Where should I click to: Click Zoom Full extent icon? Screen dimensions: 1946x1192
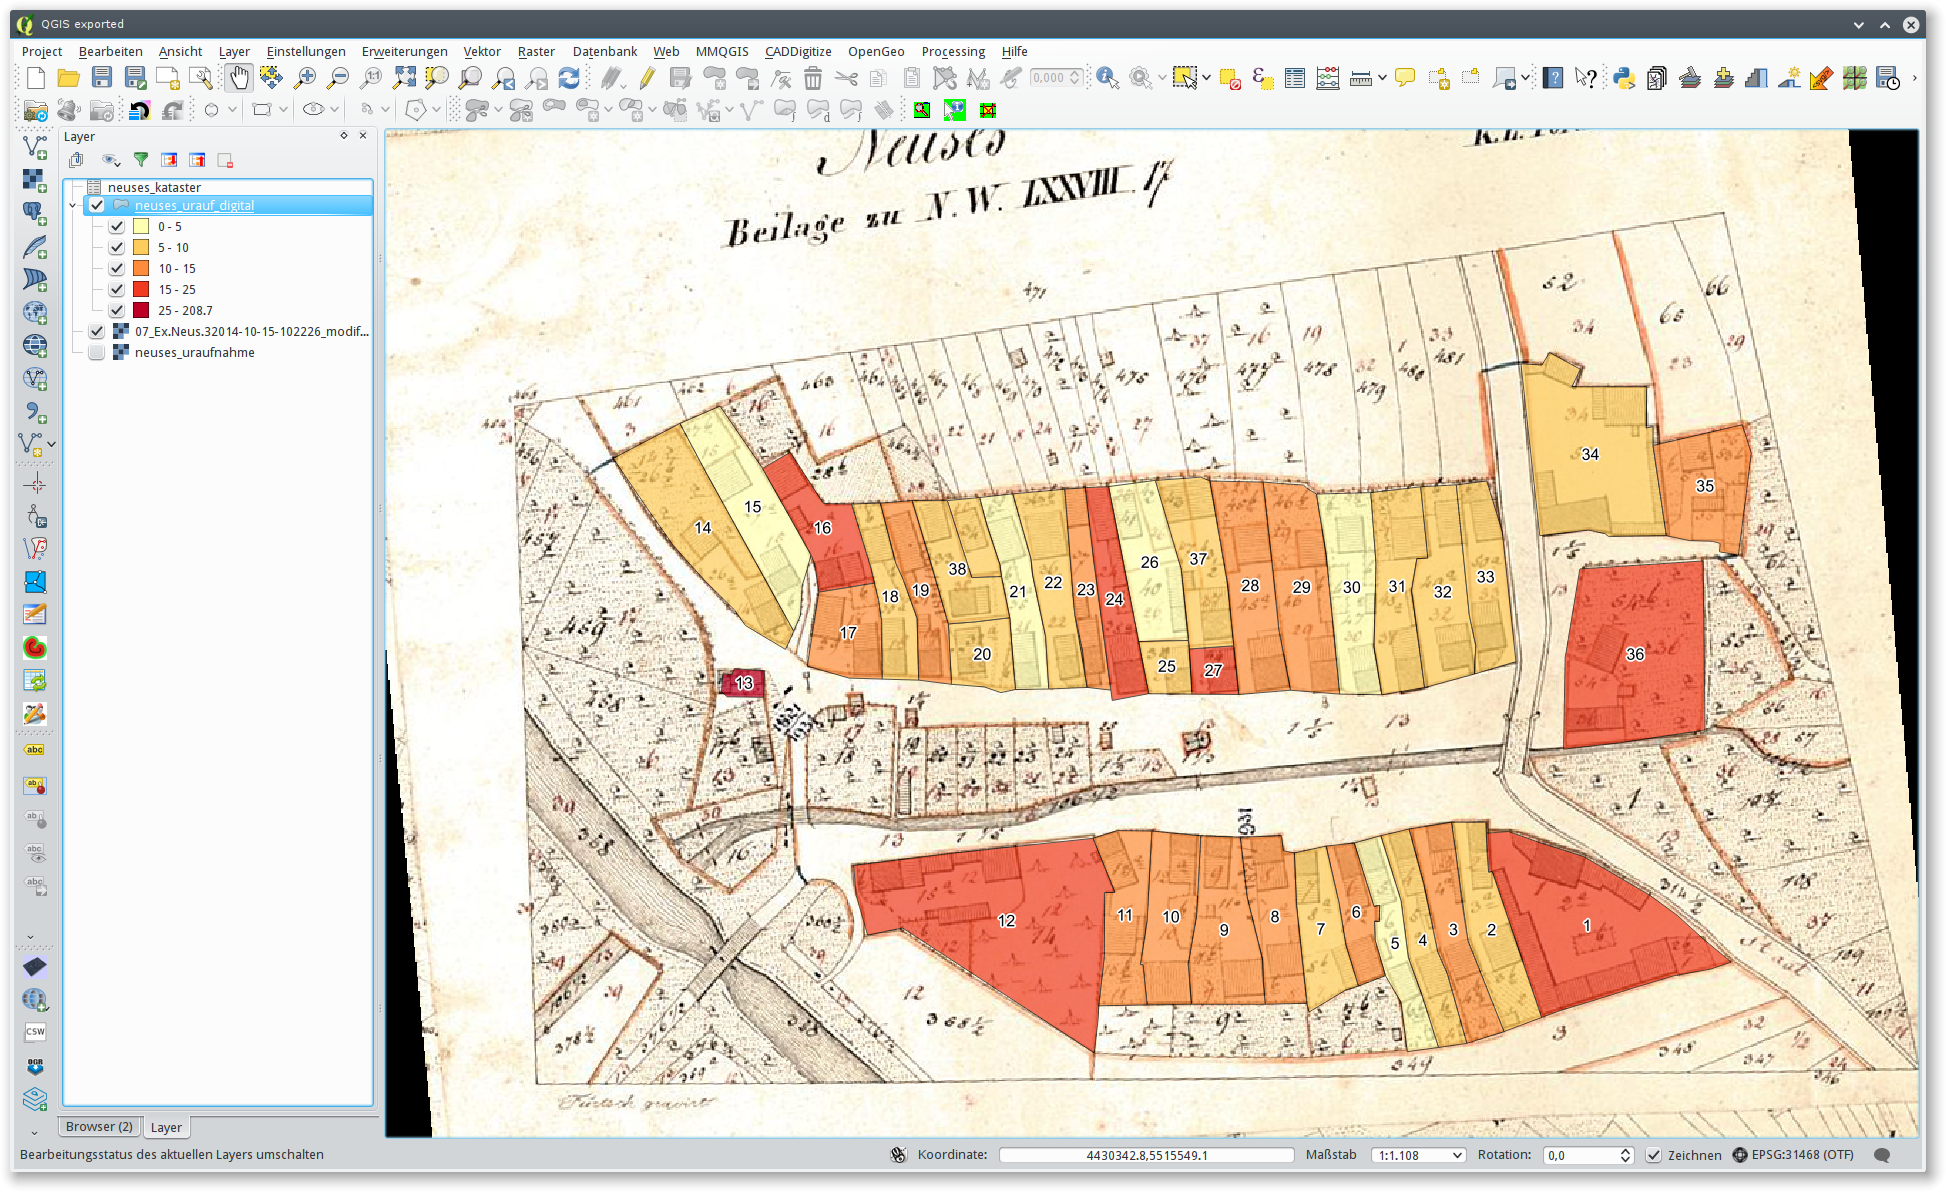click(x=404, y=78)
